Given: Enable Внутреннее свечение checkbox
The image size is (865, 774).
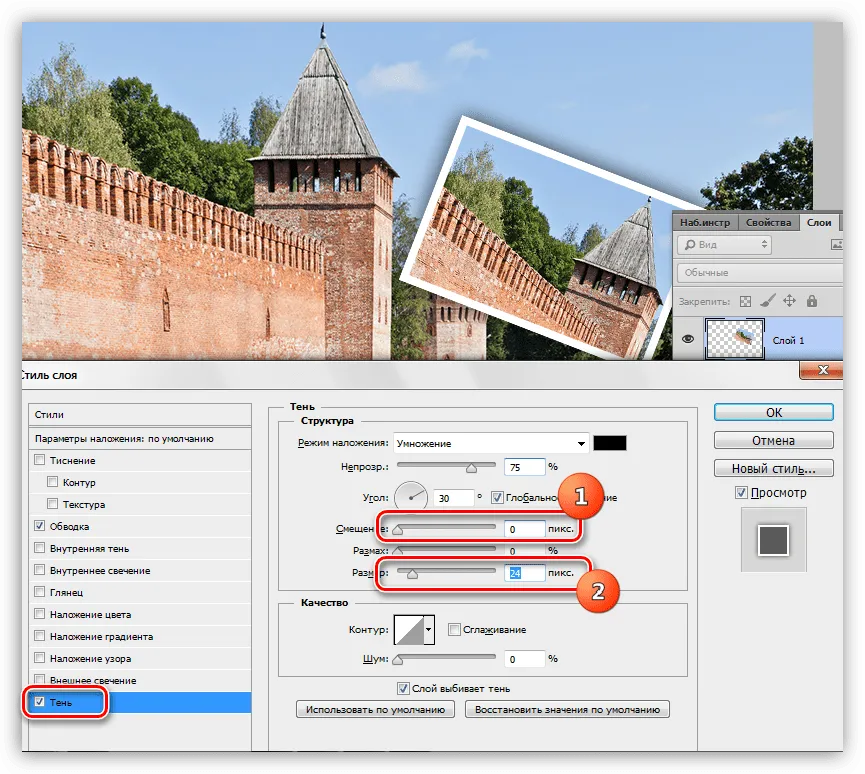Looking at the screenshot, I should click(x=40, y=569).
